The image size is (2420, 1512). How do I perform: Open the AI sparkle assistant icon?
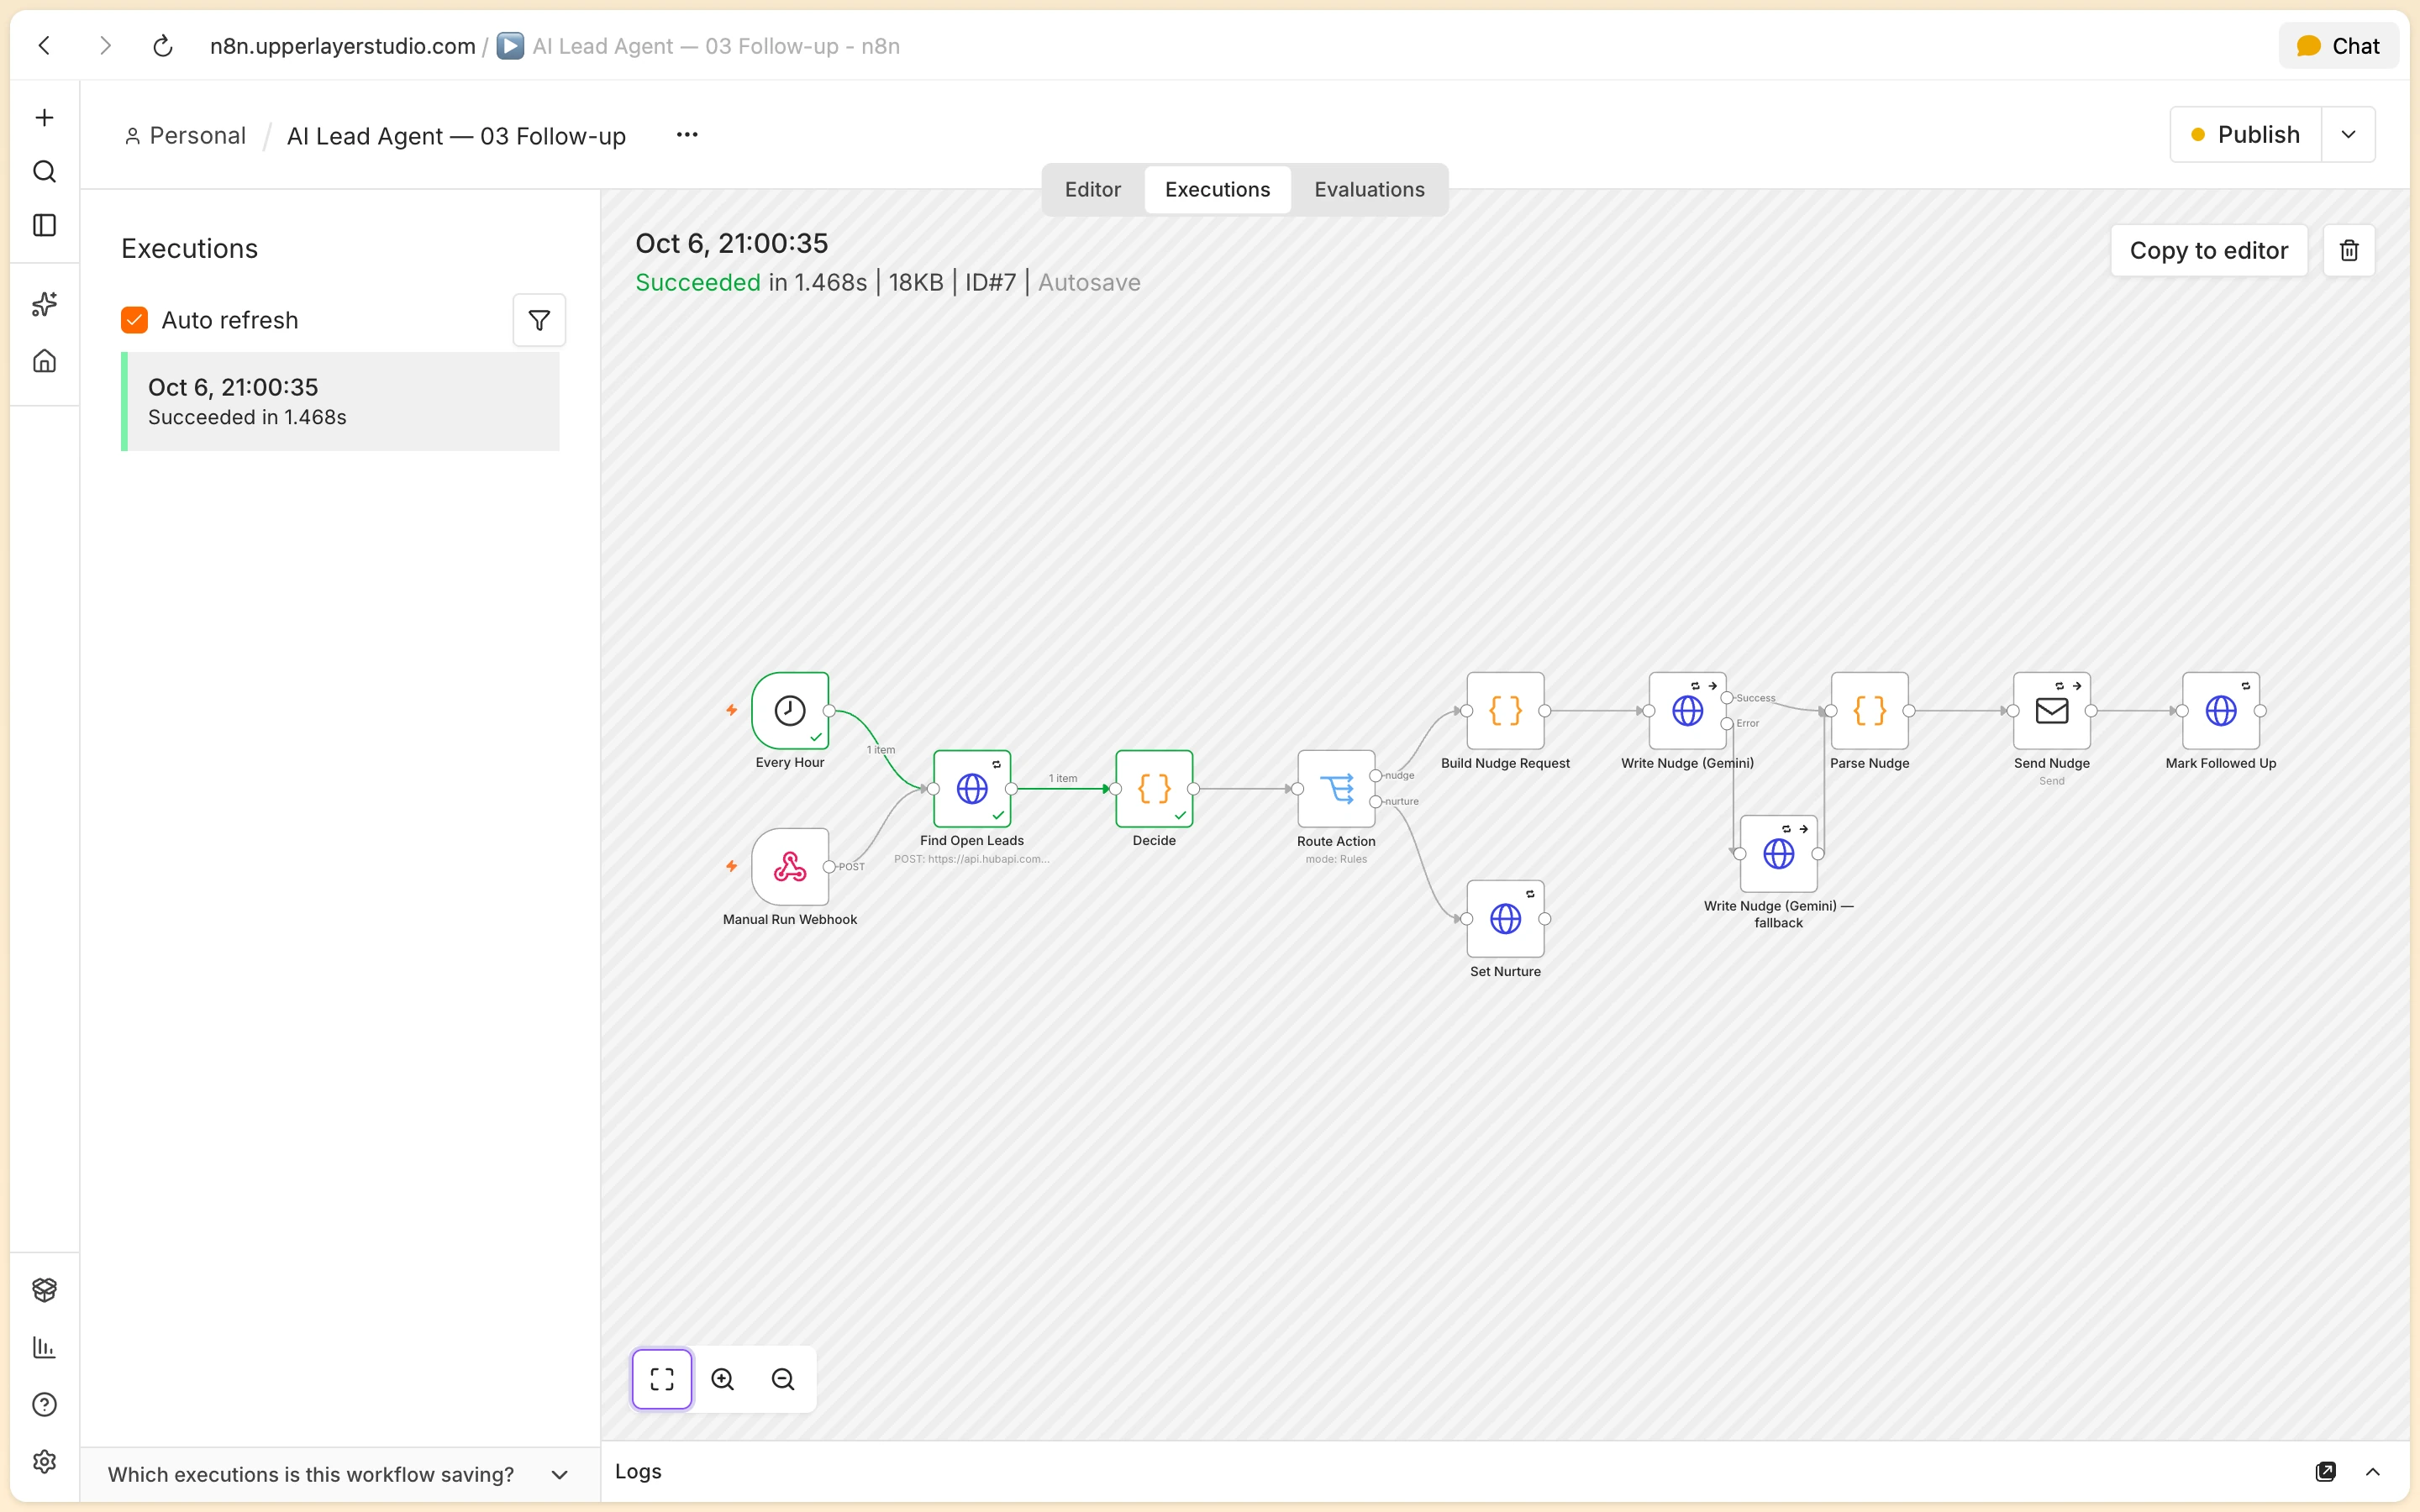(44, 304)
